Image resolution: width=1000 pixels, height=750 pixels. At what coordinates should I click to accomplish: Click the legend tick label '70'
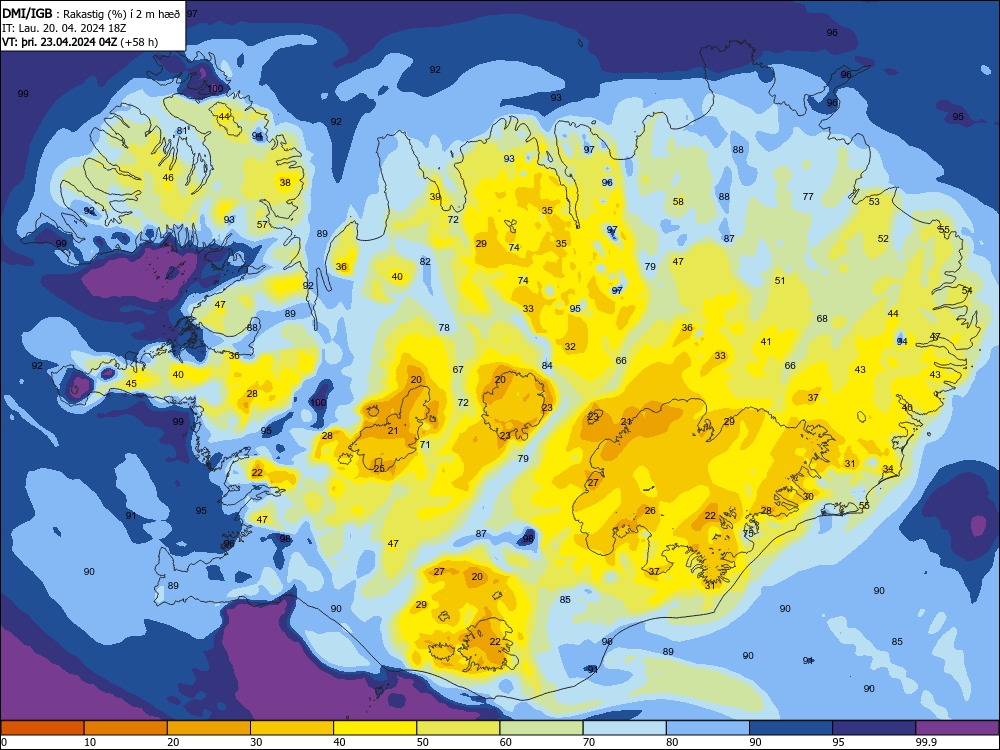point(589,742)
